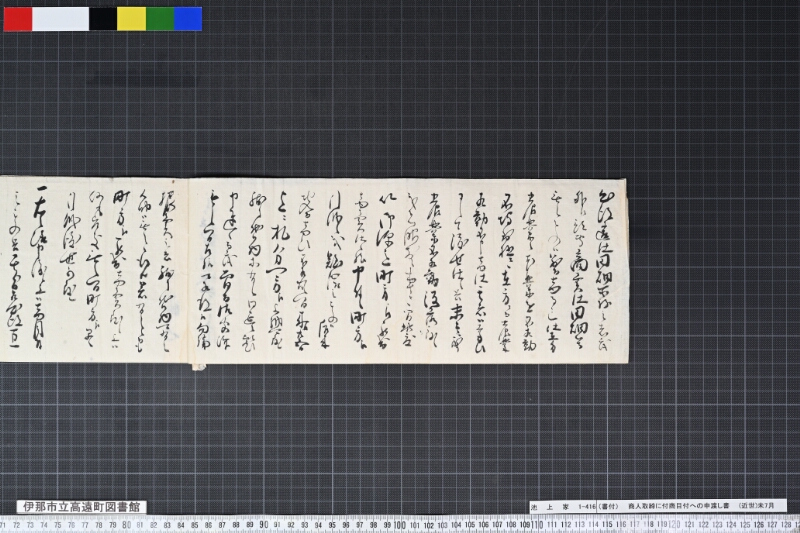Select the wide right sheet of the manuscript
Screen dimensions: 800x533
tap(409, 270)
